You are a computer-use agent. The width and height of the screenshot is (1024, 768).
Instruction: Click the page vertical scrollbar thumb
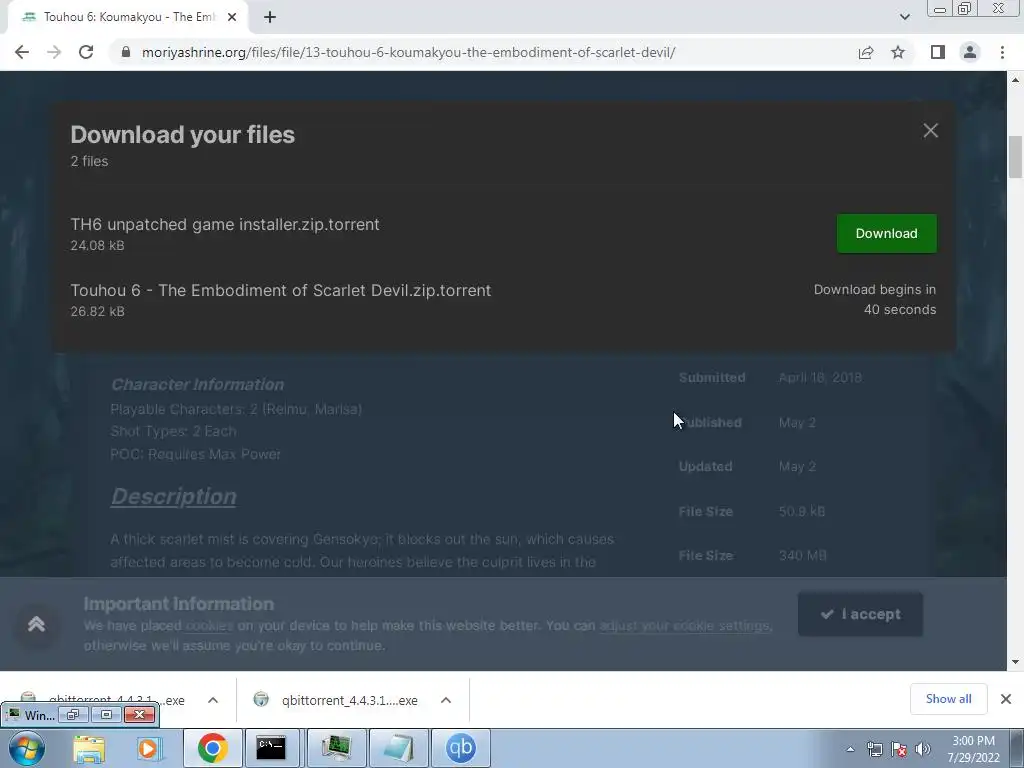1015,157
